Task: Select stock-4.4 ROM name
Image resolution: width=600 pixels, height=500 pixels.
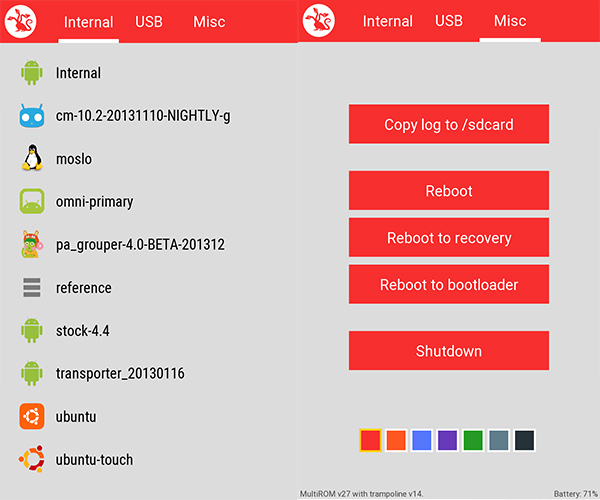Action: coord(83,331)
